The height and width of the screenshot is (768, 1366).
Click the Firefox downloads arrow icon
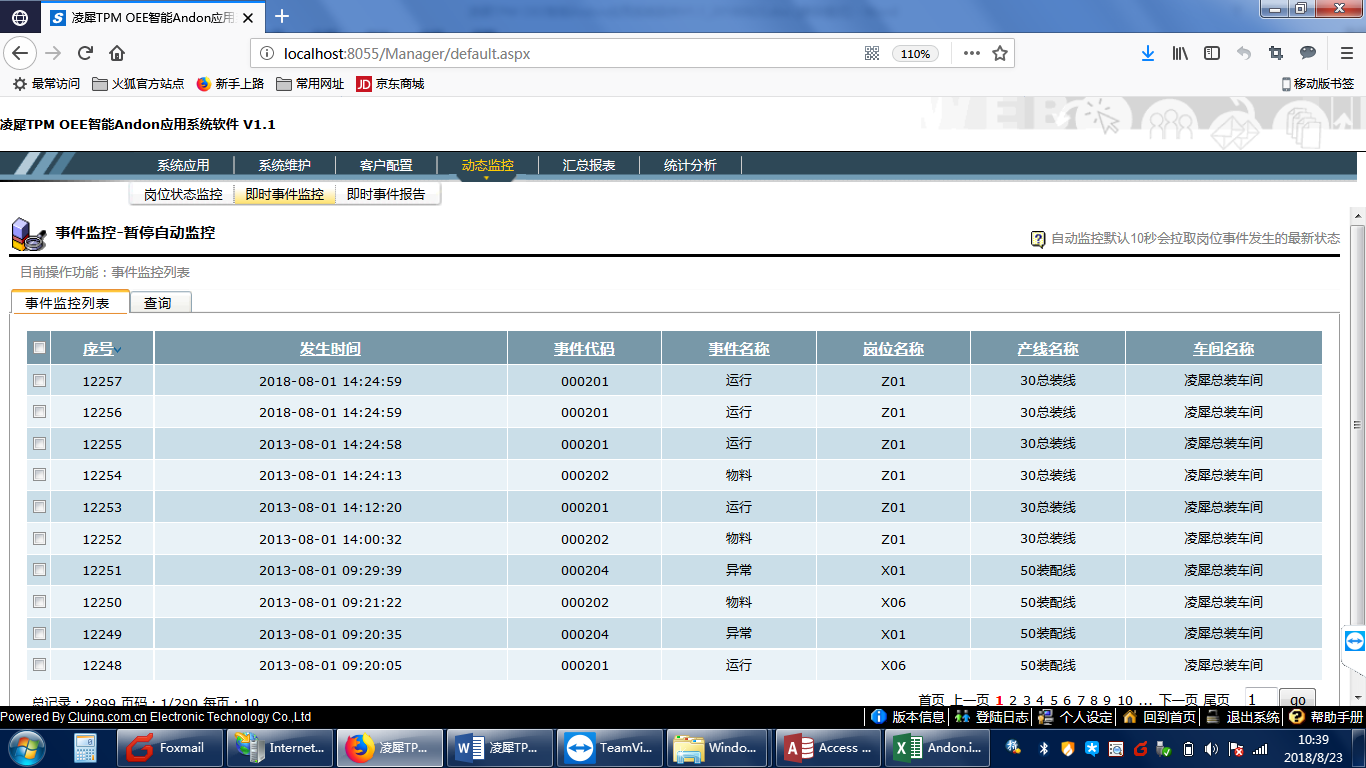coord(1148,53)
